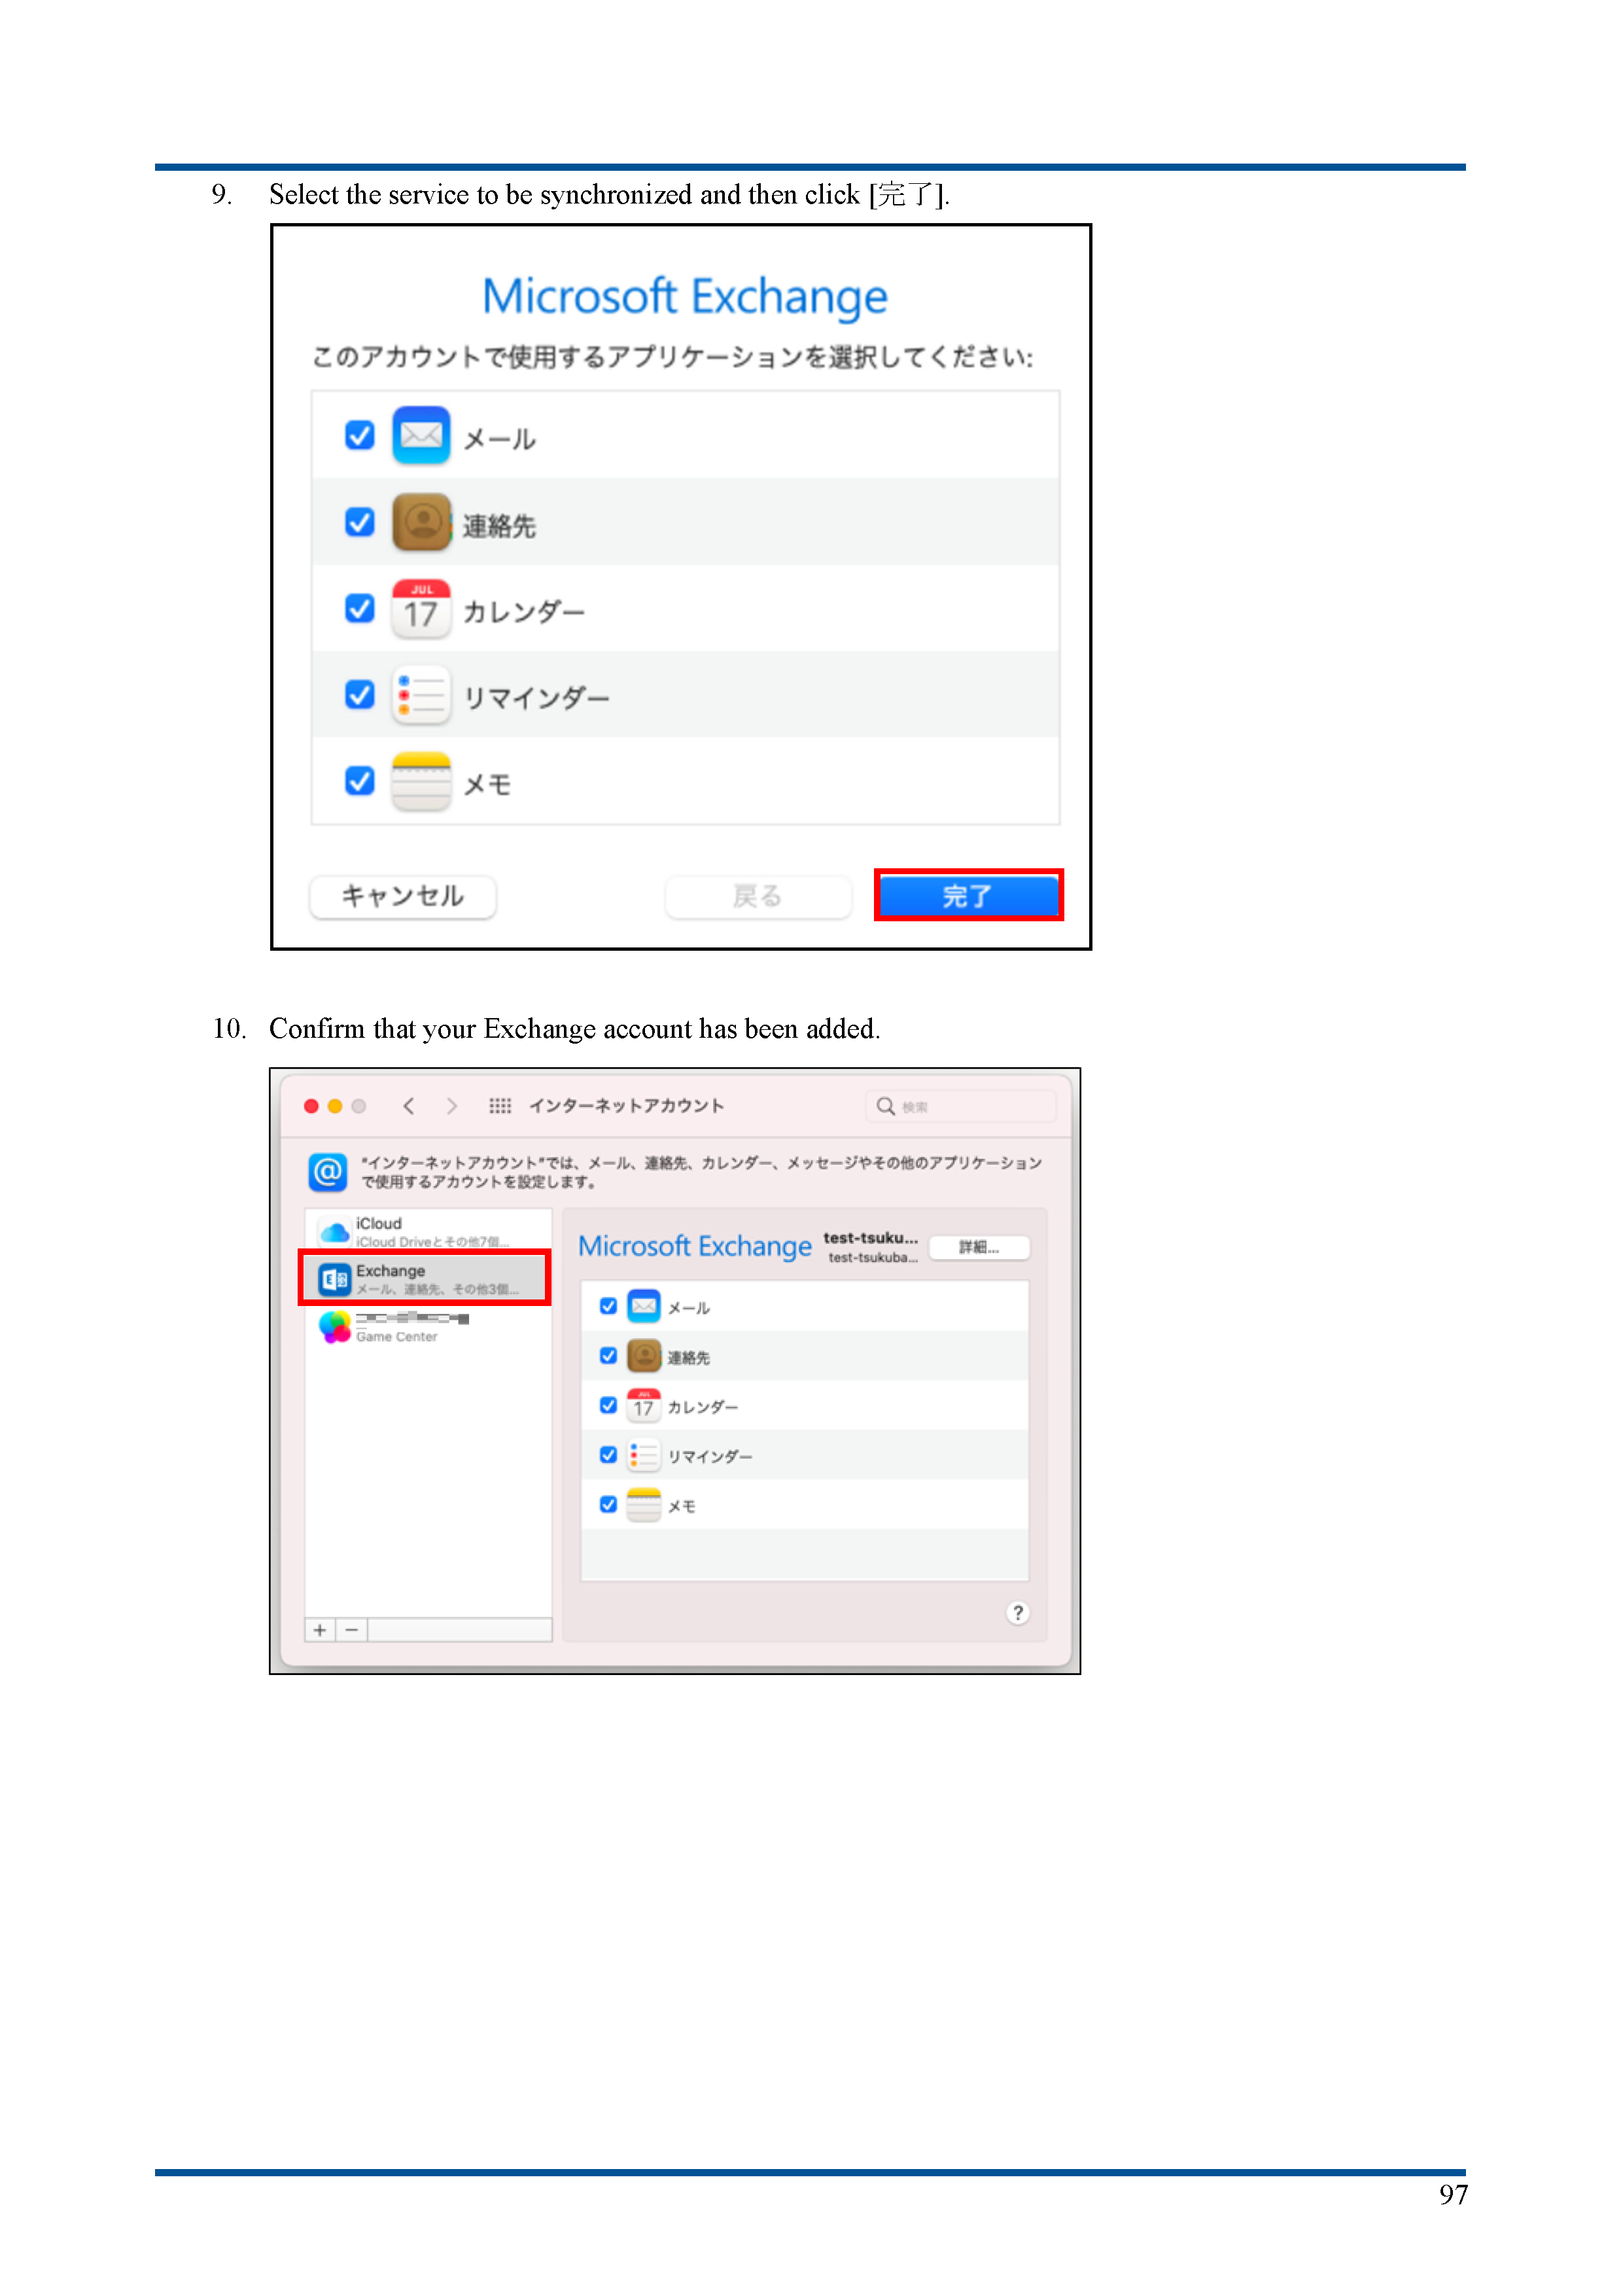Click the minus icon to remove account
The image size is (1623, 2296).
coord(352,1630)
